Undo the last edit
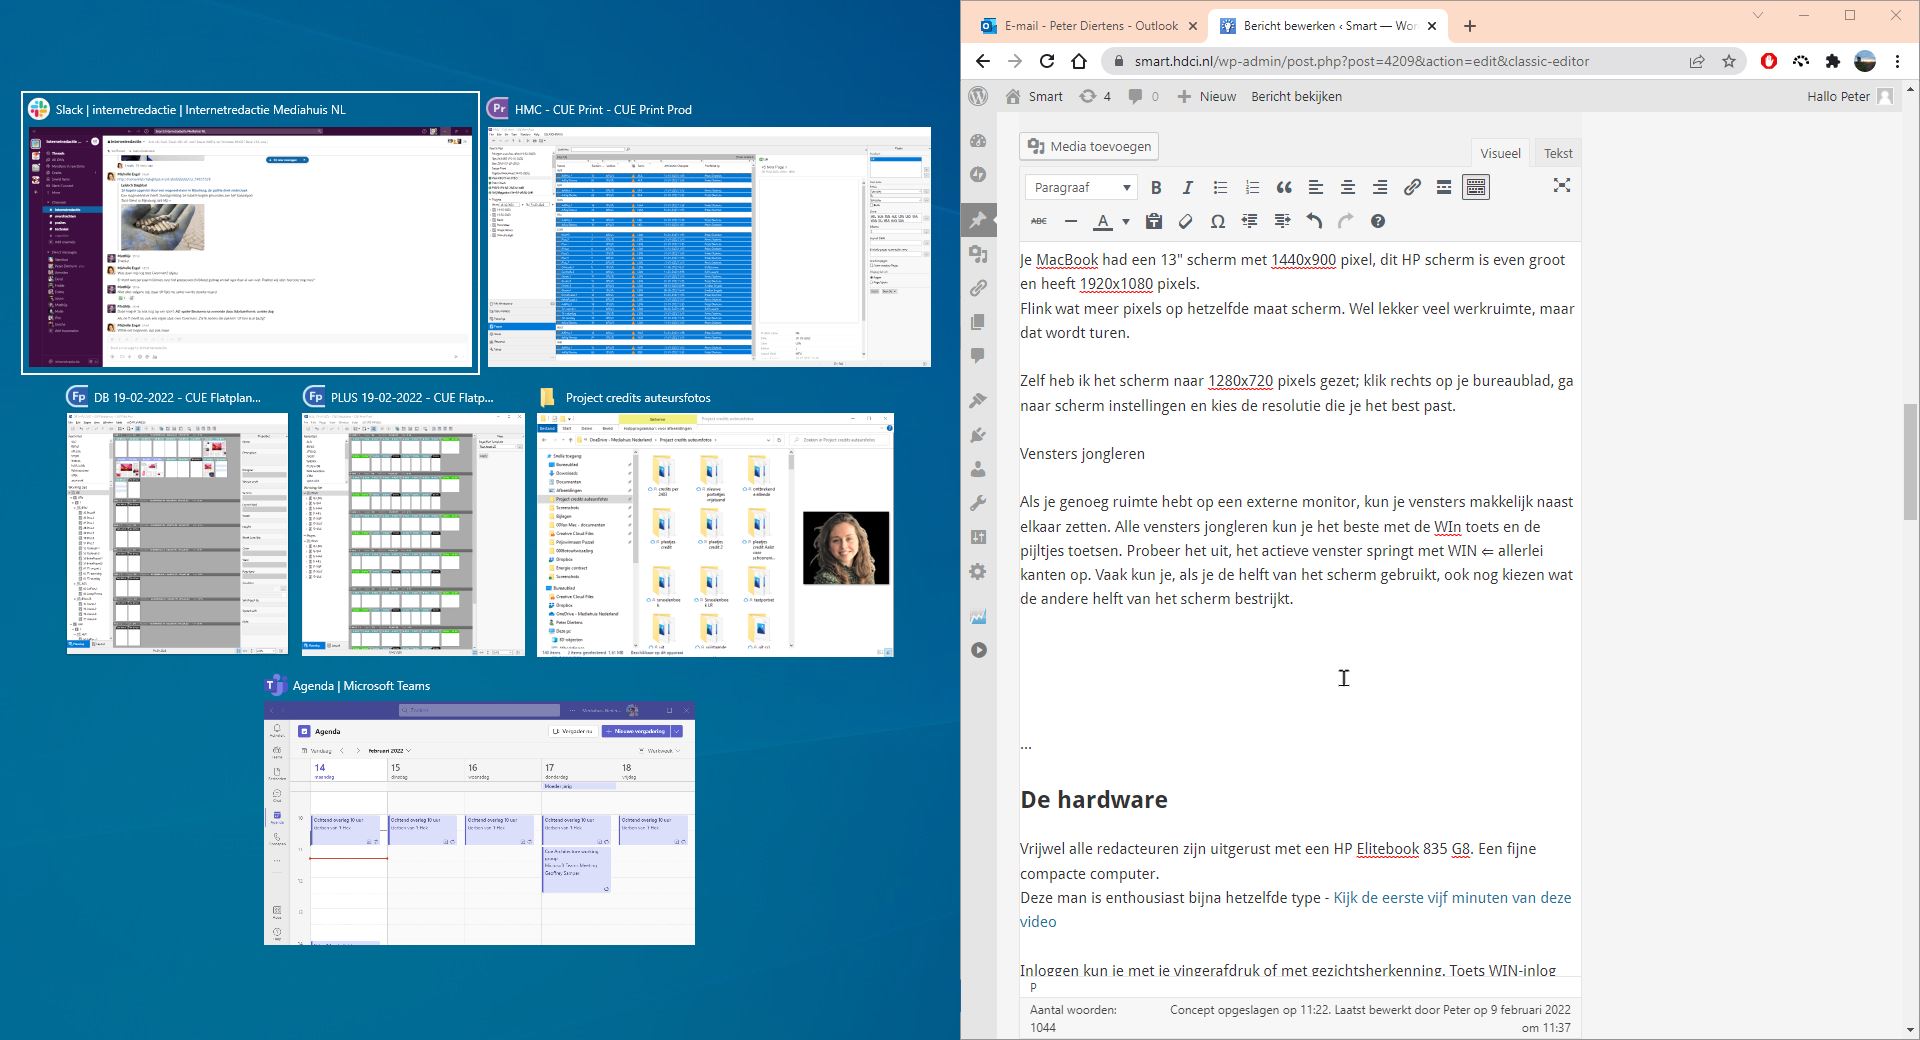Viewport: 1920px width, 1040px height. (1314, 221)
